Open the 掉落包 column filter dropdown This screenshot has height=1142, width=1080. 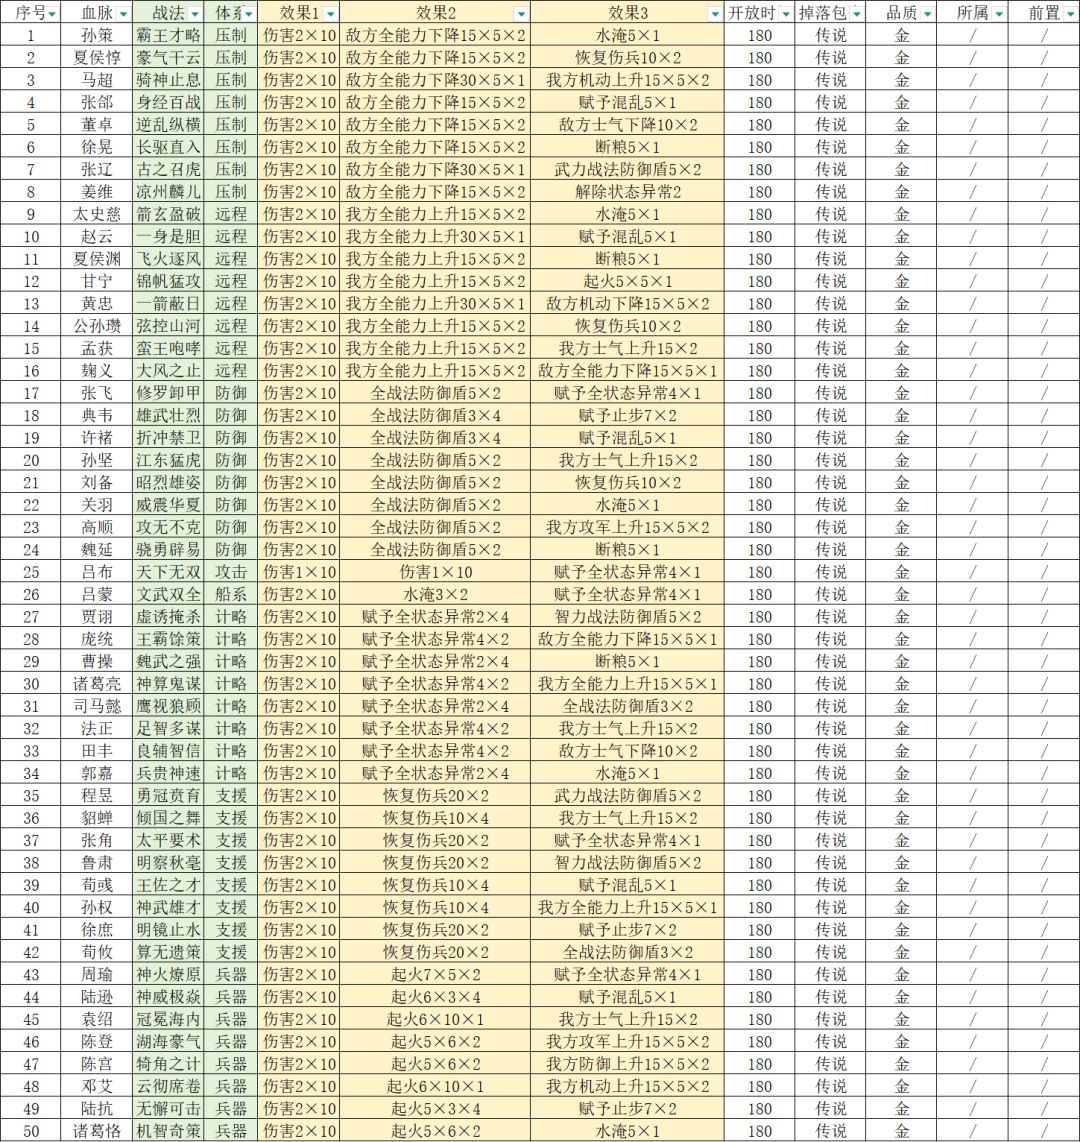[856, 14]
